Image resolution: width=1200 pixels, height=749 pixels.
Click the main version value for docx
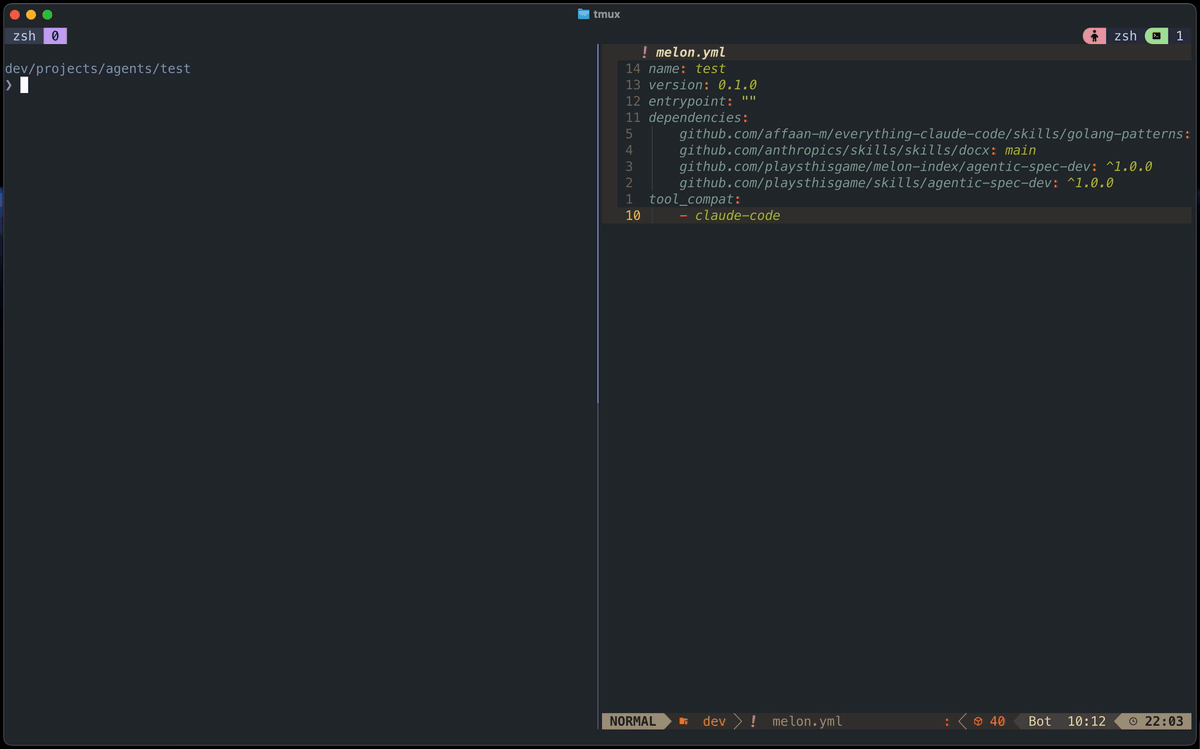(x=1020, y=150)
